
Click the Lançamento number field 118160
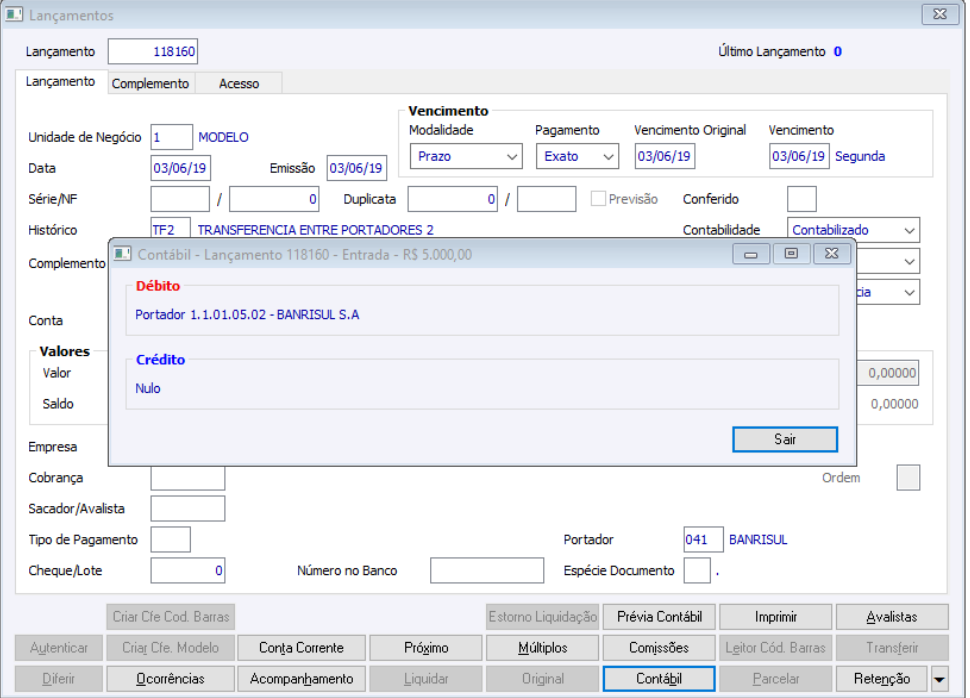coord(153,51)
